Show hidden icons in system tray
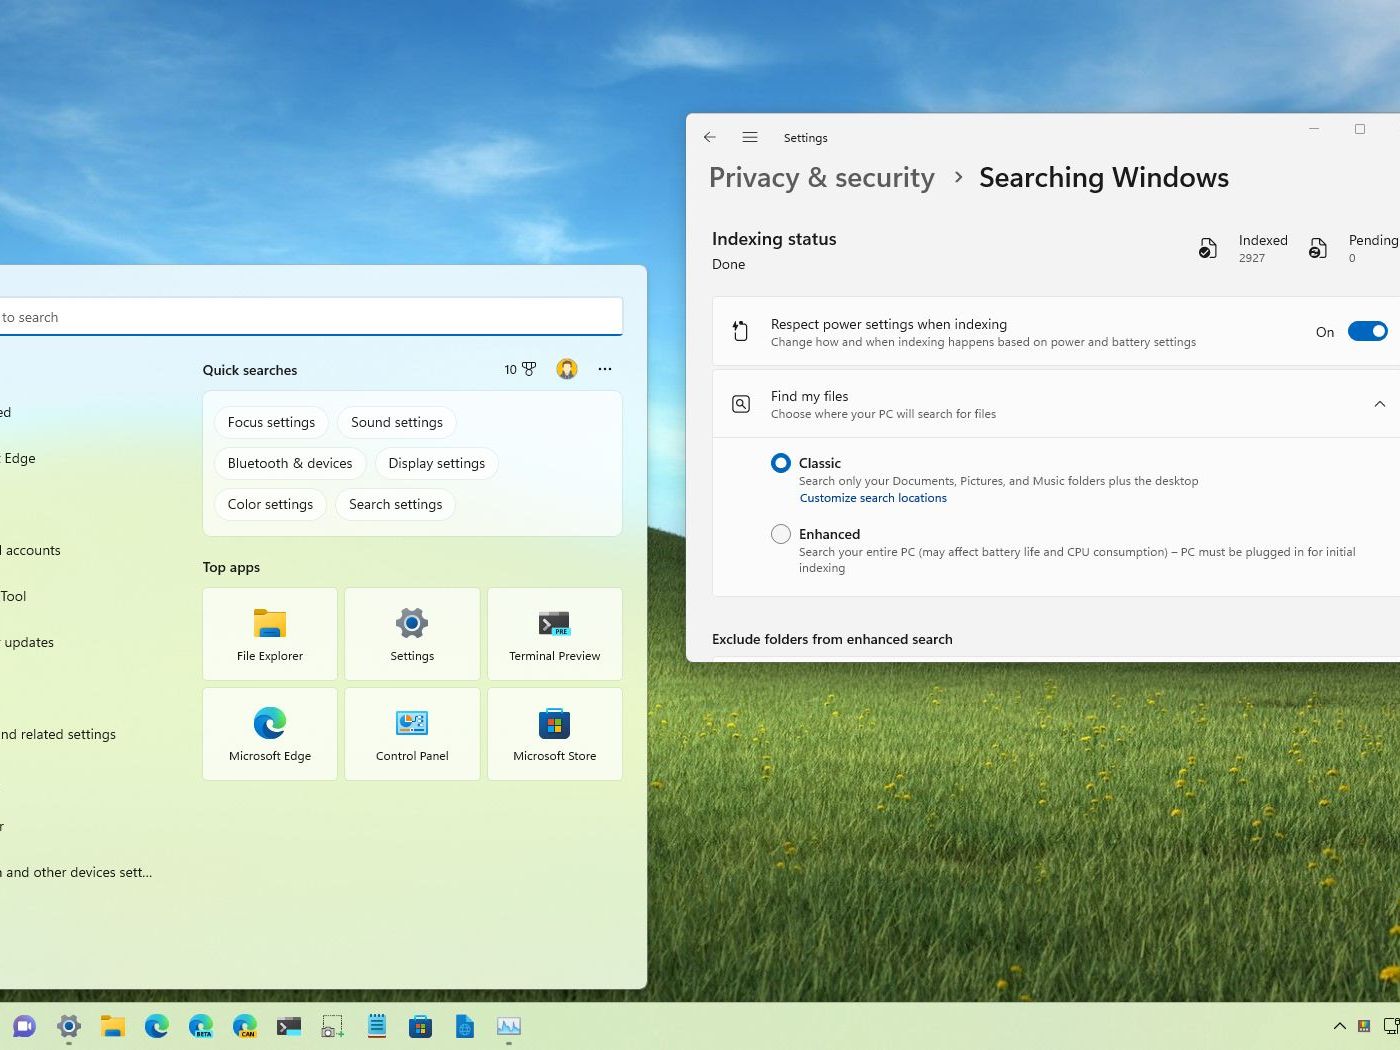This screenshot has width=1400, height=1050. pyautogui.click(x=1339, y=1026)
